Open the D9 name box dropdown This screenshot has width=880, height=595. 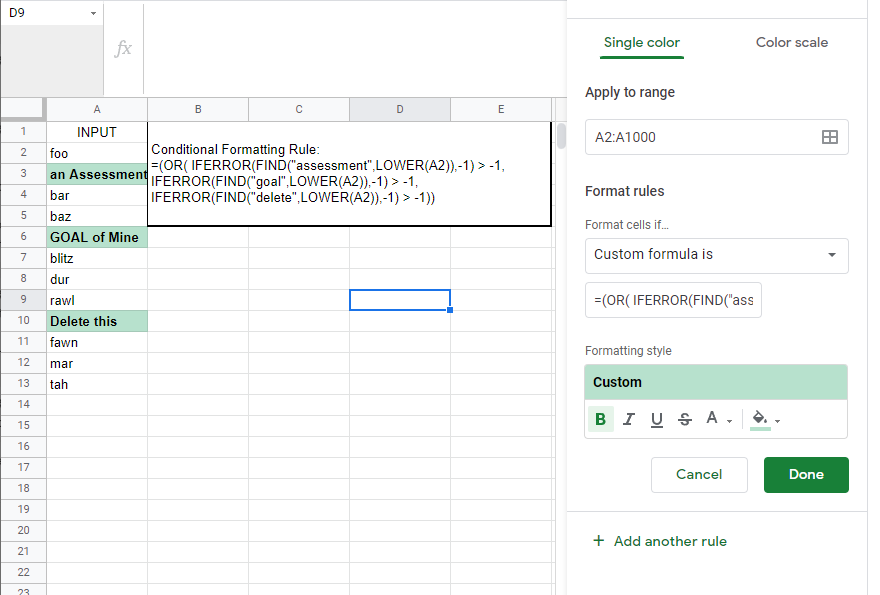[x=93, y=13]
